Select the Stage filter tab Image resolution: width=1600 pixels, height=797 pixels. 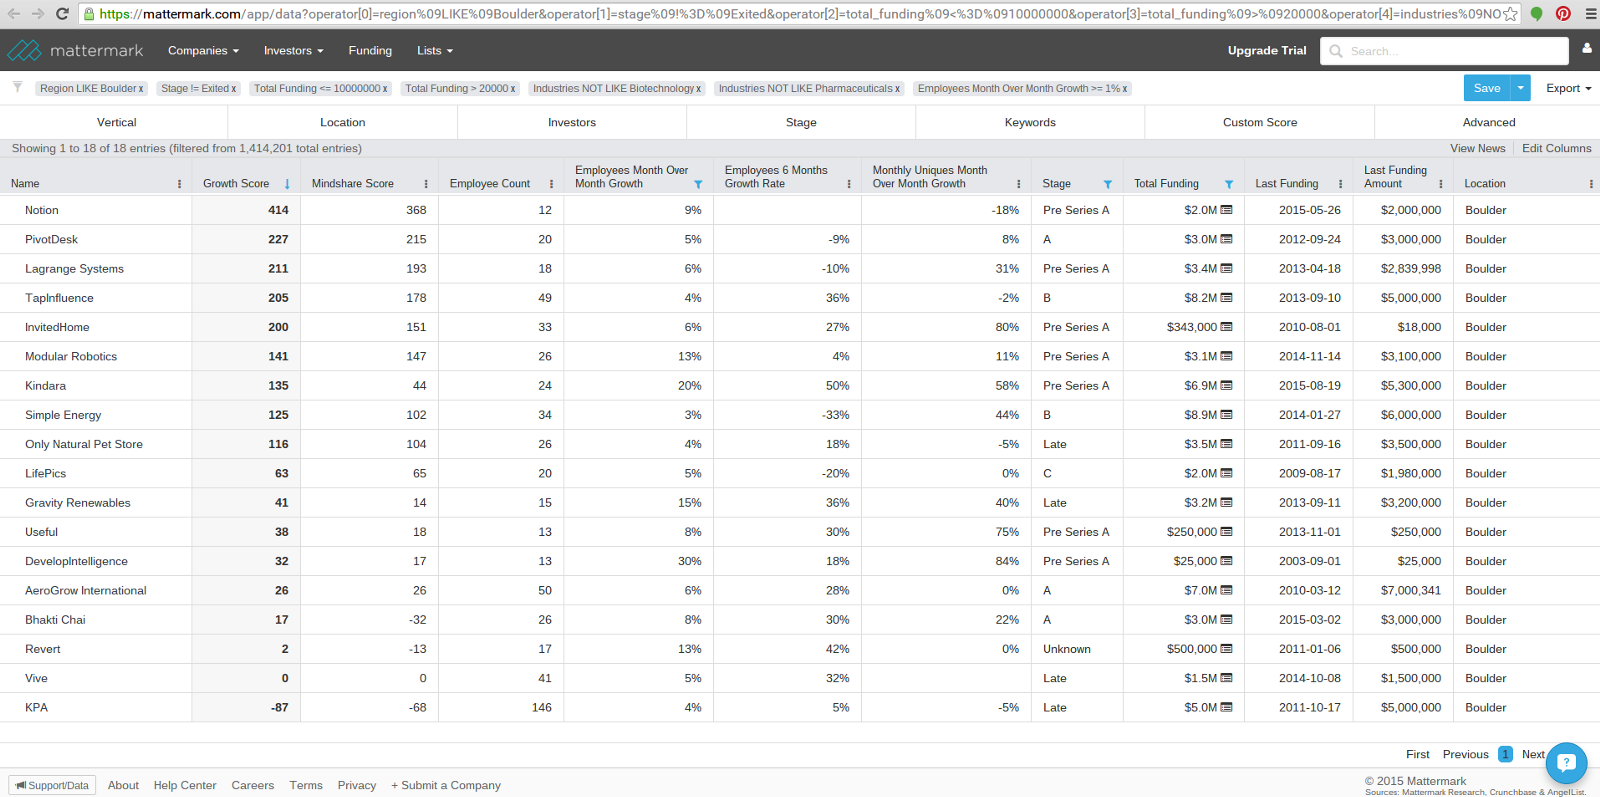[801, 122]
